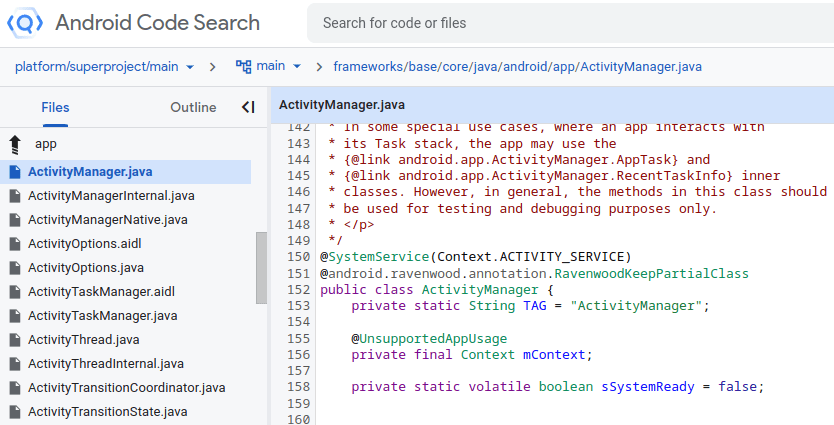Click the file icon beside ActivityTransitionCoordinator.java

[x=15, y=388]
